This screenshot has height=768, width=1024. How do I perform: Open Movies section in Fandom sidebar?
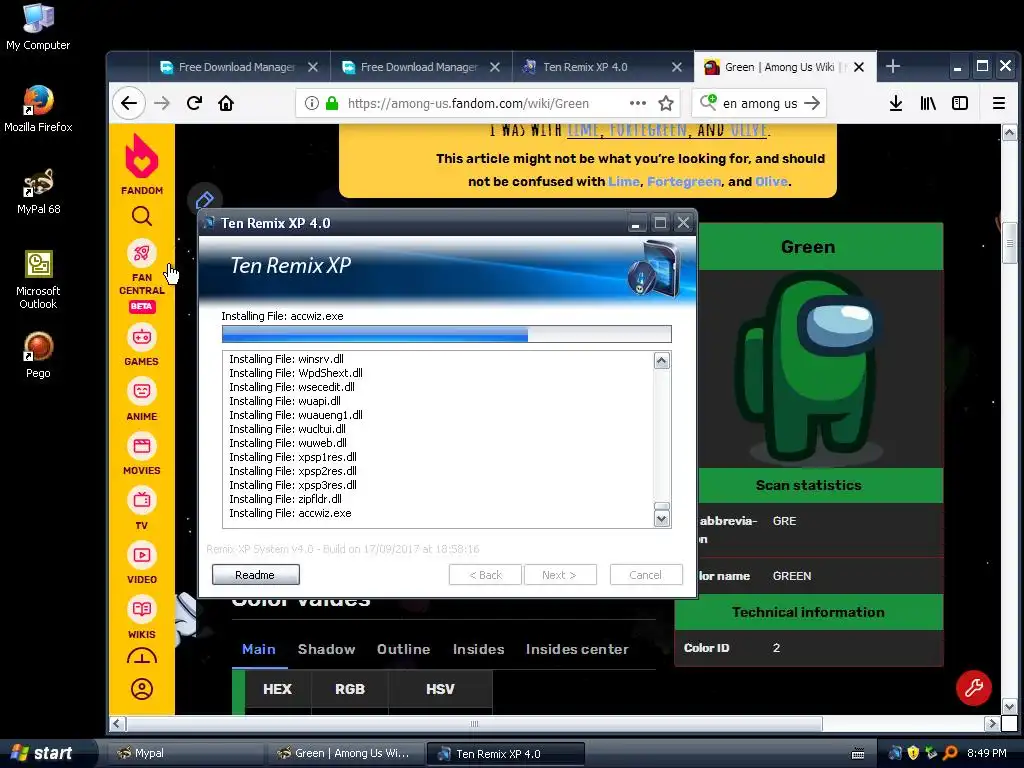pyautogui.click(x=142, y=455)
